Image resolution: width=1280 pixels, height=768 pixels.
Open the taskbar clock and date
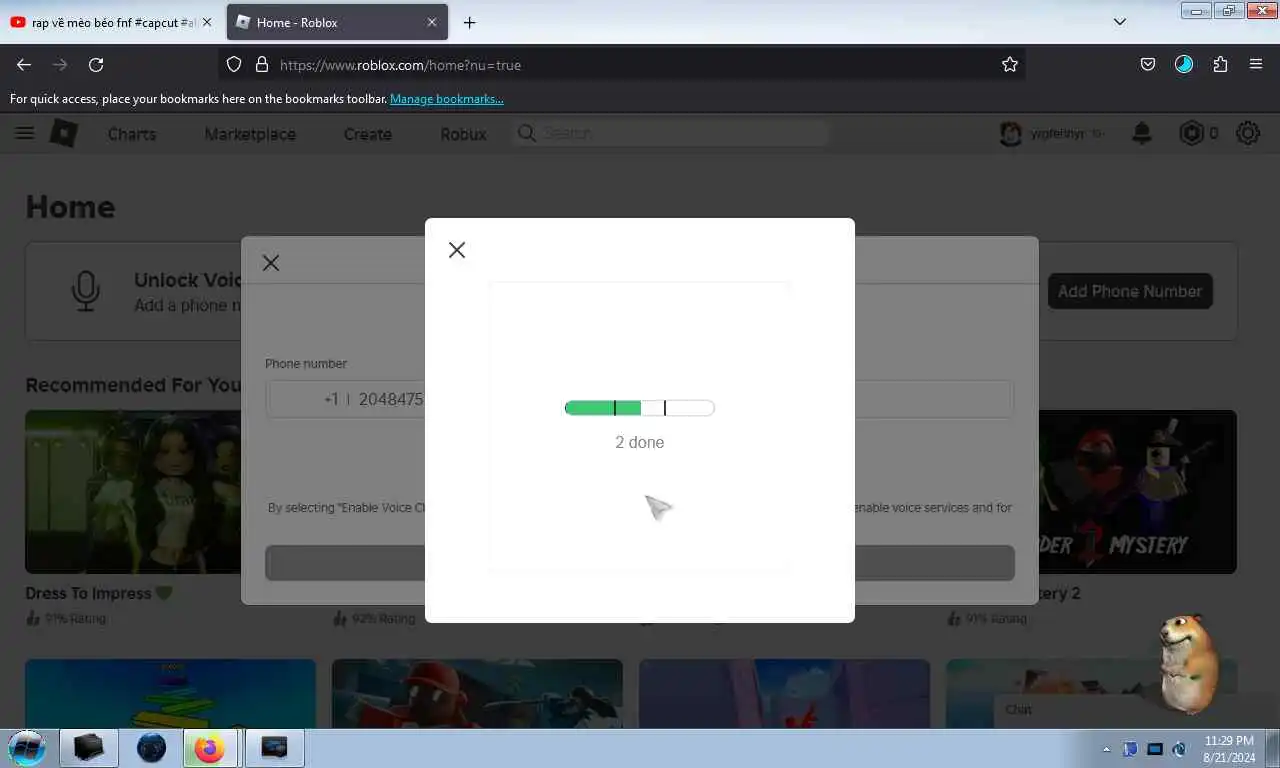click(1229, 749)
